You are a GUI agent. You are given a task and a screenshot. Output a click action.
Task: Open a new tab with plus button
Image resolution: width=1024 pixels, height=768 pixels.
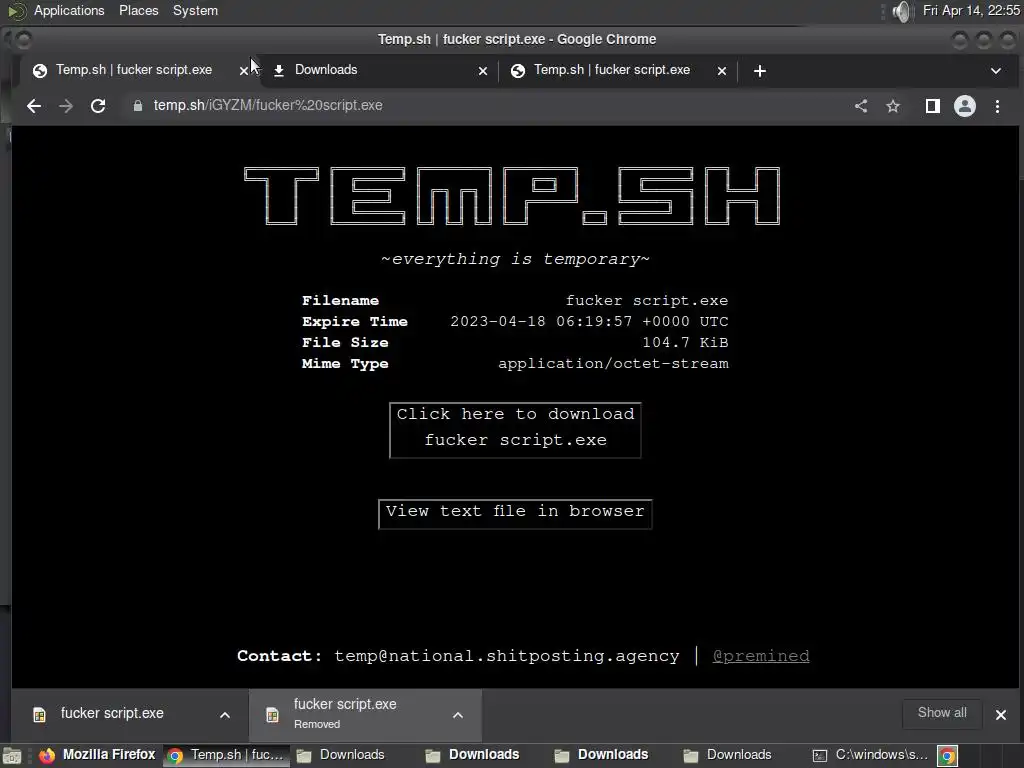(x=760, y=71)
